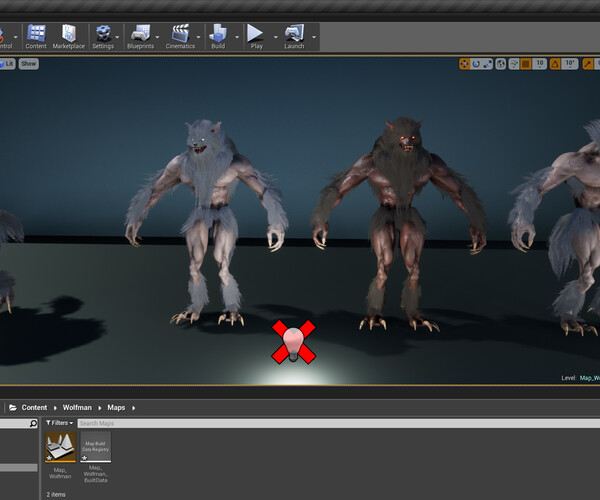600x500 pixels.
Task: Go to Content in breadcrumb path
Action: (34, 408)
